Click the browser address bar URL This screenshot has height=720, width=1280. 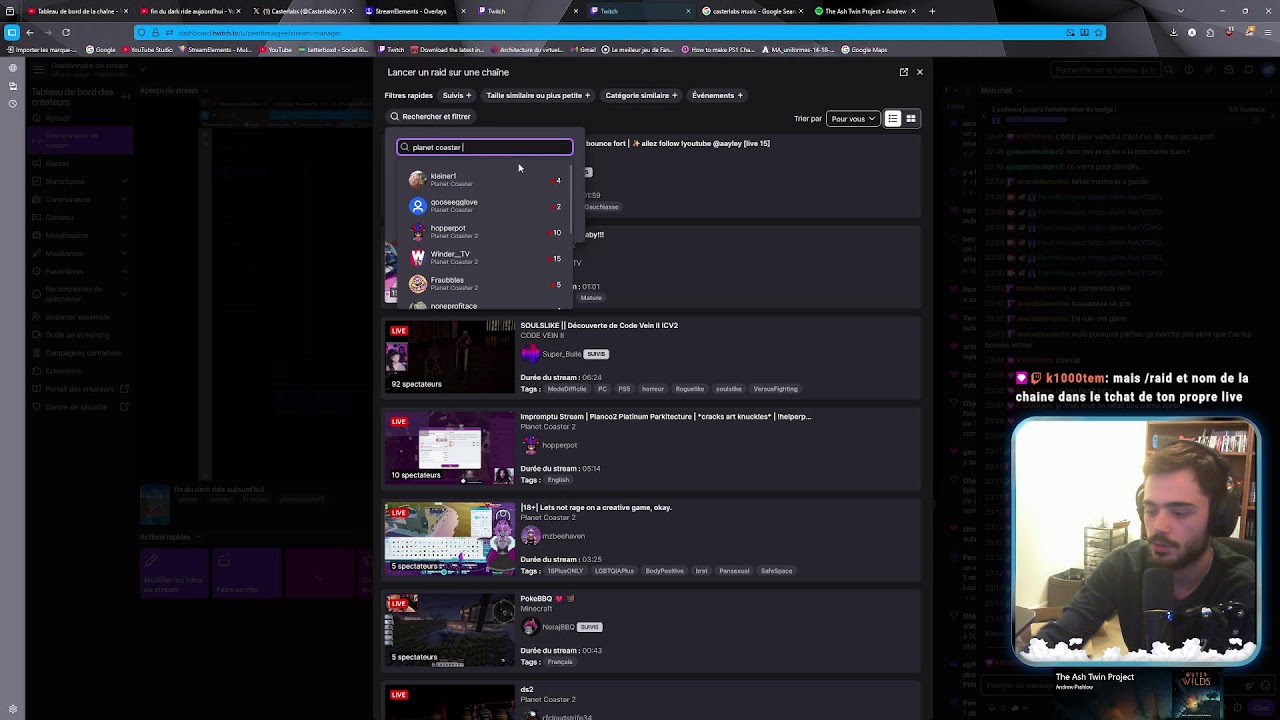coord(260,33)
